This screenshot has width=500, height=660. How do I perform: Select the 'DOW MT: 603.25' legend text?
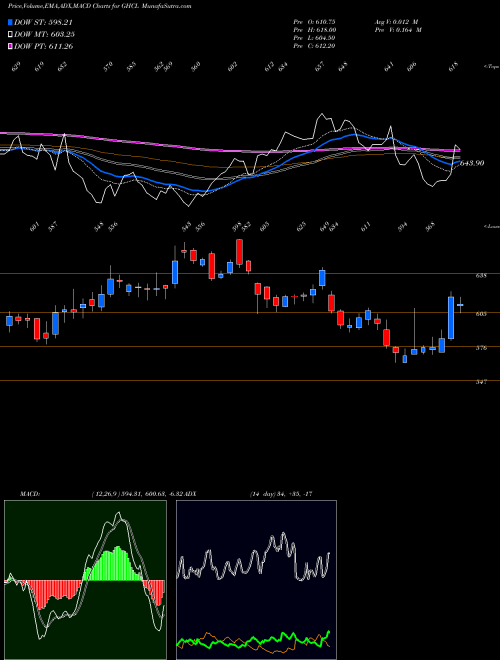tap(45, 35)
